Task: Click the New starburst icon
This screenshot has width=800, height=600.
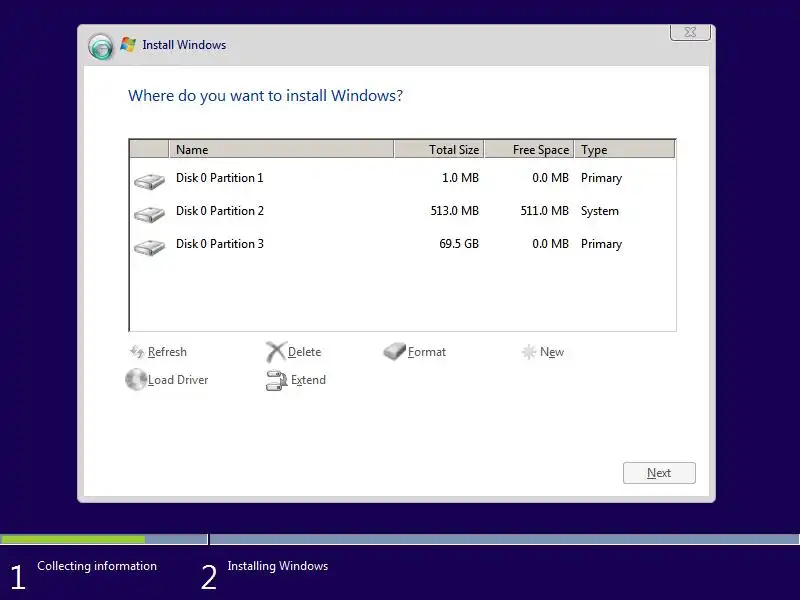Action: [529, 352]
